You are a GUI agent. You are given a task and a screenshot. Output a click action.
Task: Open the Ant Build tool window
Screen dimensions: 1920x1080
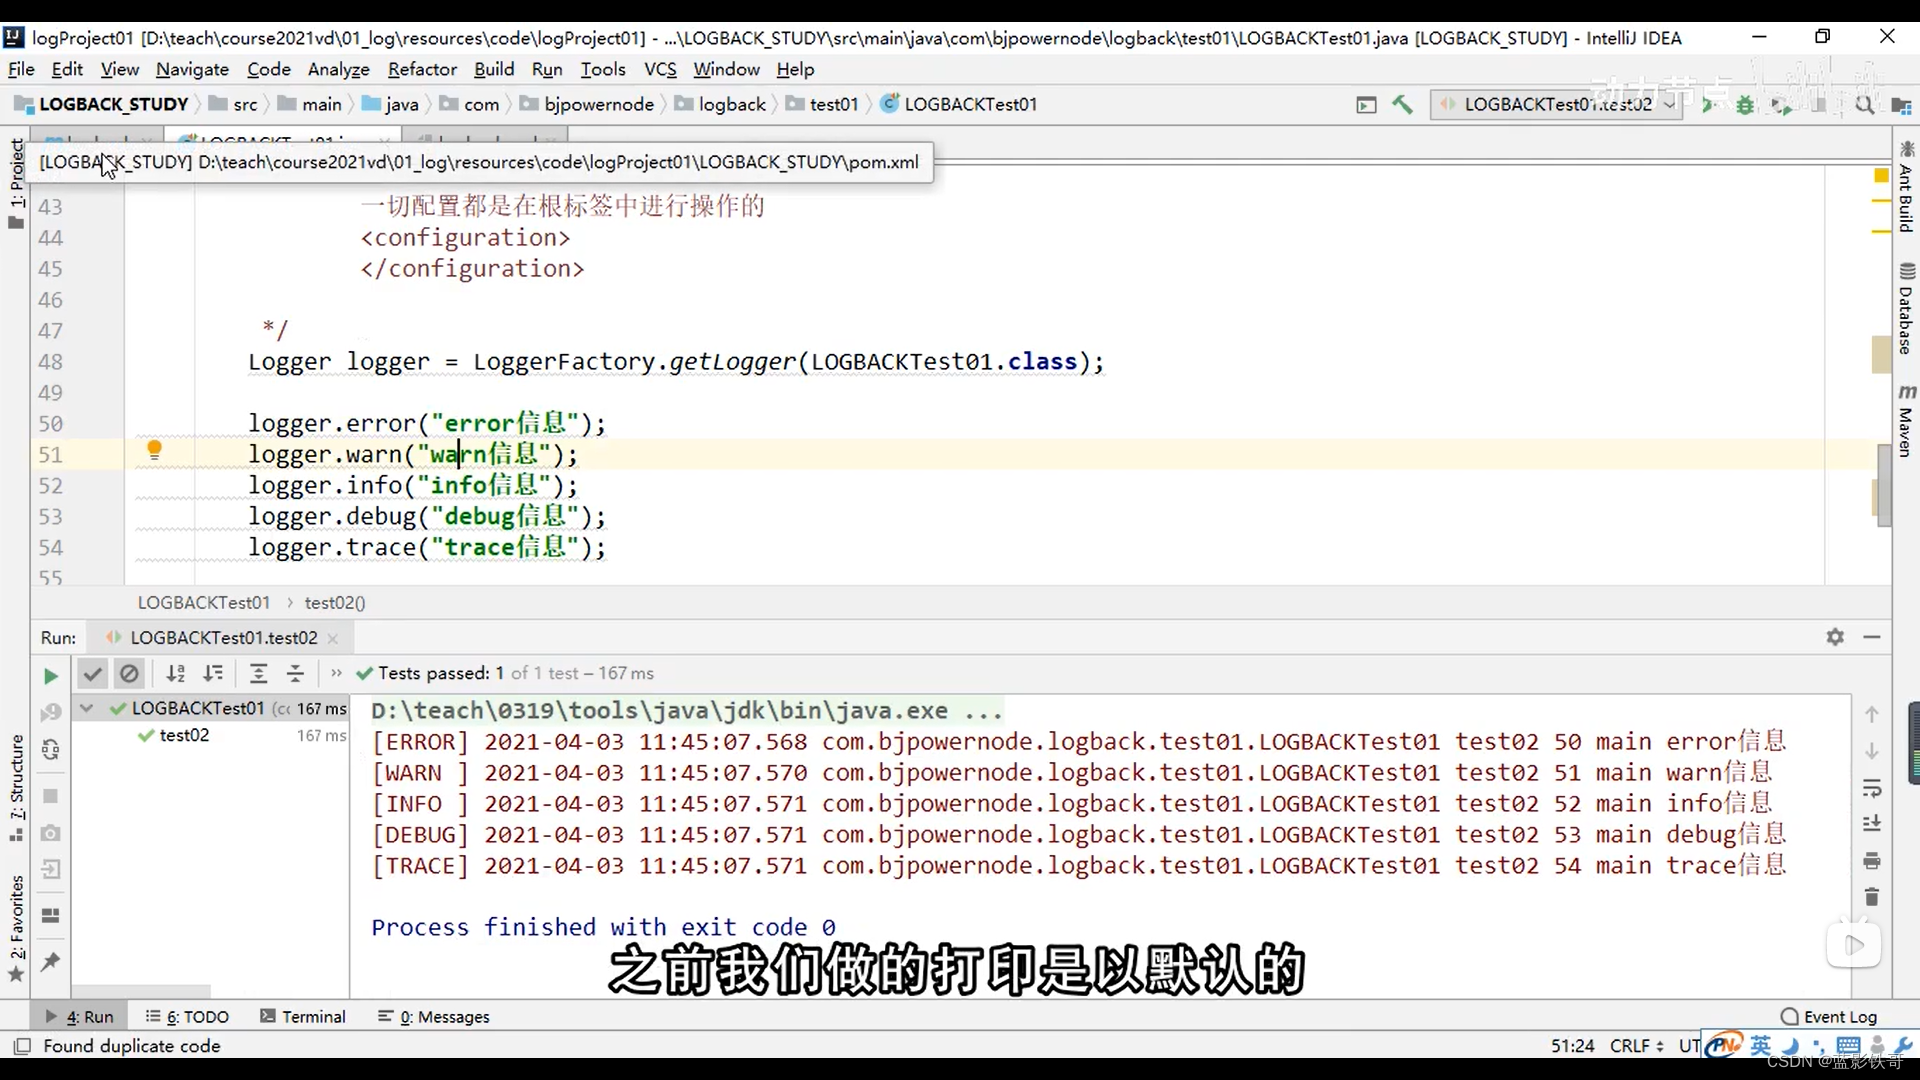coord(1906,187)
